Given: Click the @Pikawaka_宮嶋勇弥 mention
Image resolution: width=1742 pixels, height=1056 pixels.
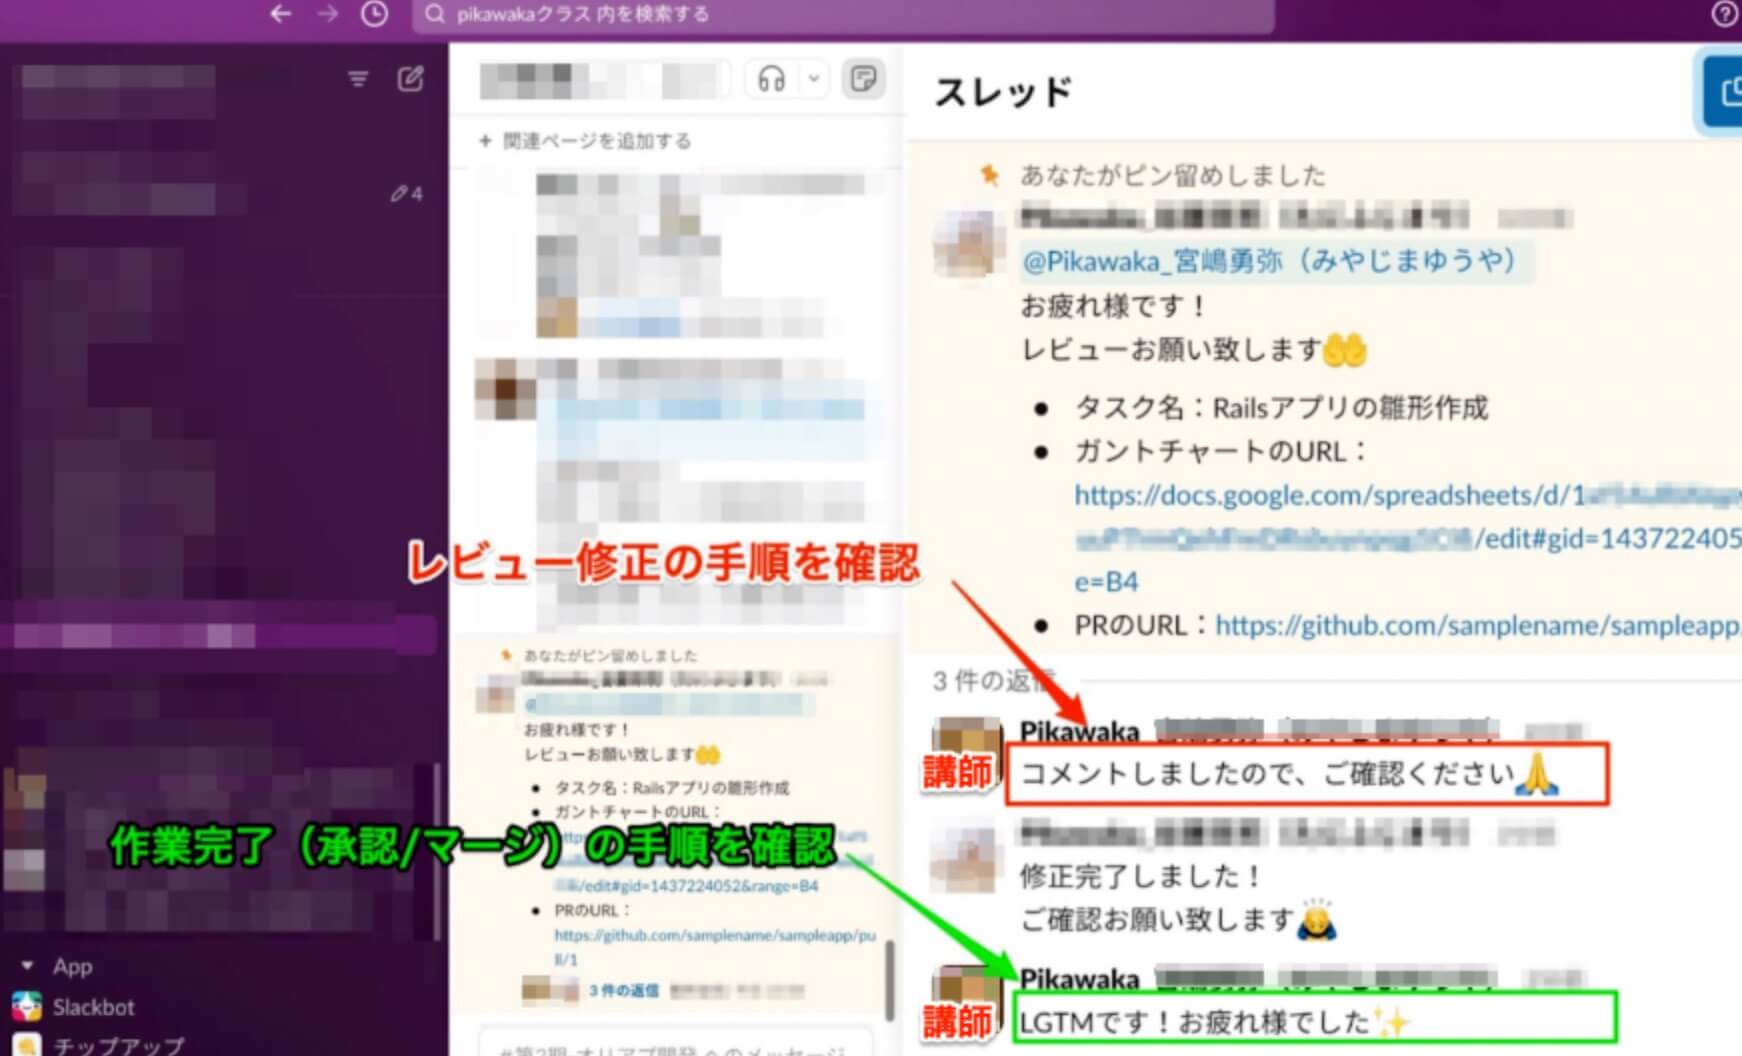Looking at the screenshot, I should (1276, 262).
